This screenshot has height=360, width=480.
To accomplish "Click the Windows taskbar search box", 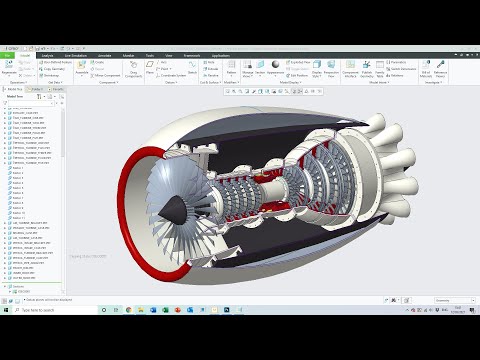I will pyautogui.click(x=55, y=310).
